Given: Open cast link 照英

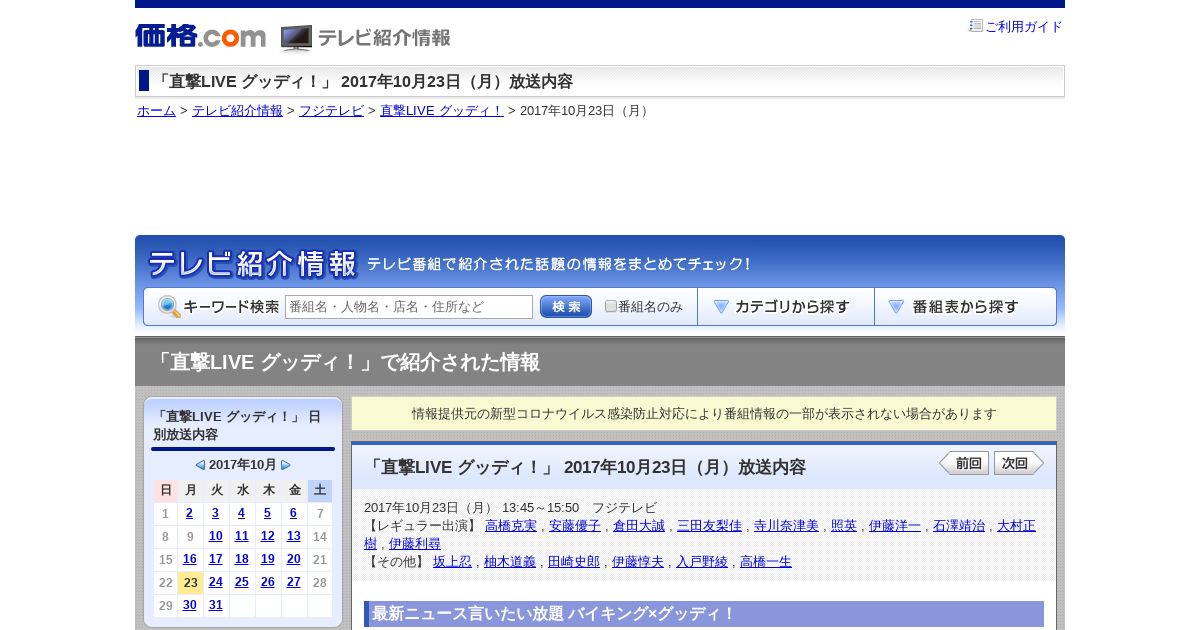Looking at the screenshot, I should tap(844, 526).
